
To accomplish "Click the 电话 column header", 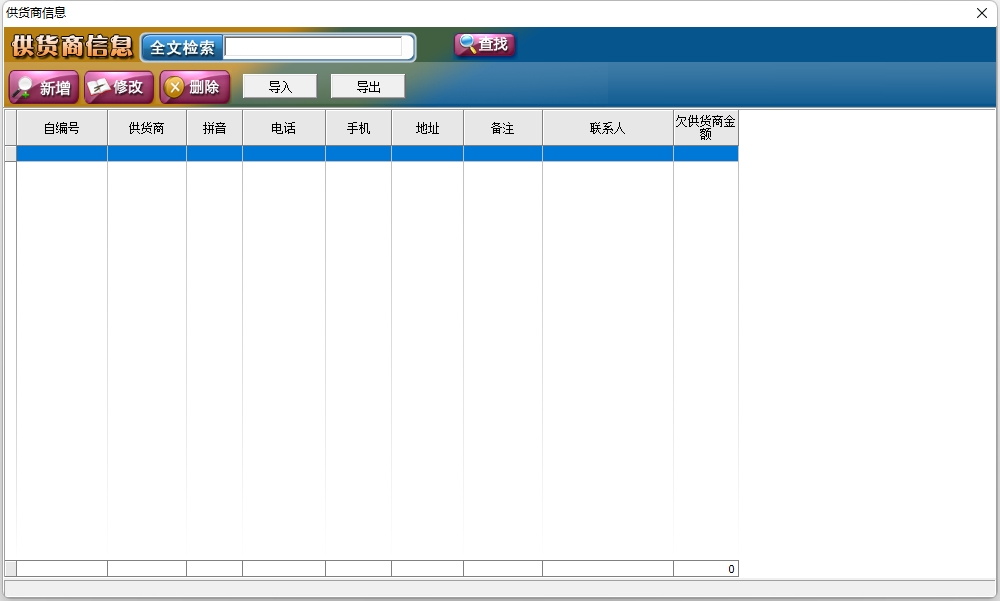I will [283, 128].
